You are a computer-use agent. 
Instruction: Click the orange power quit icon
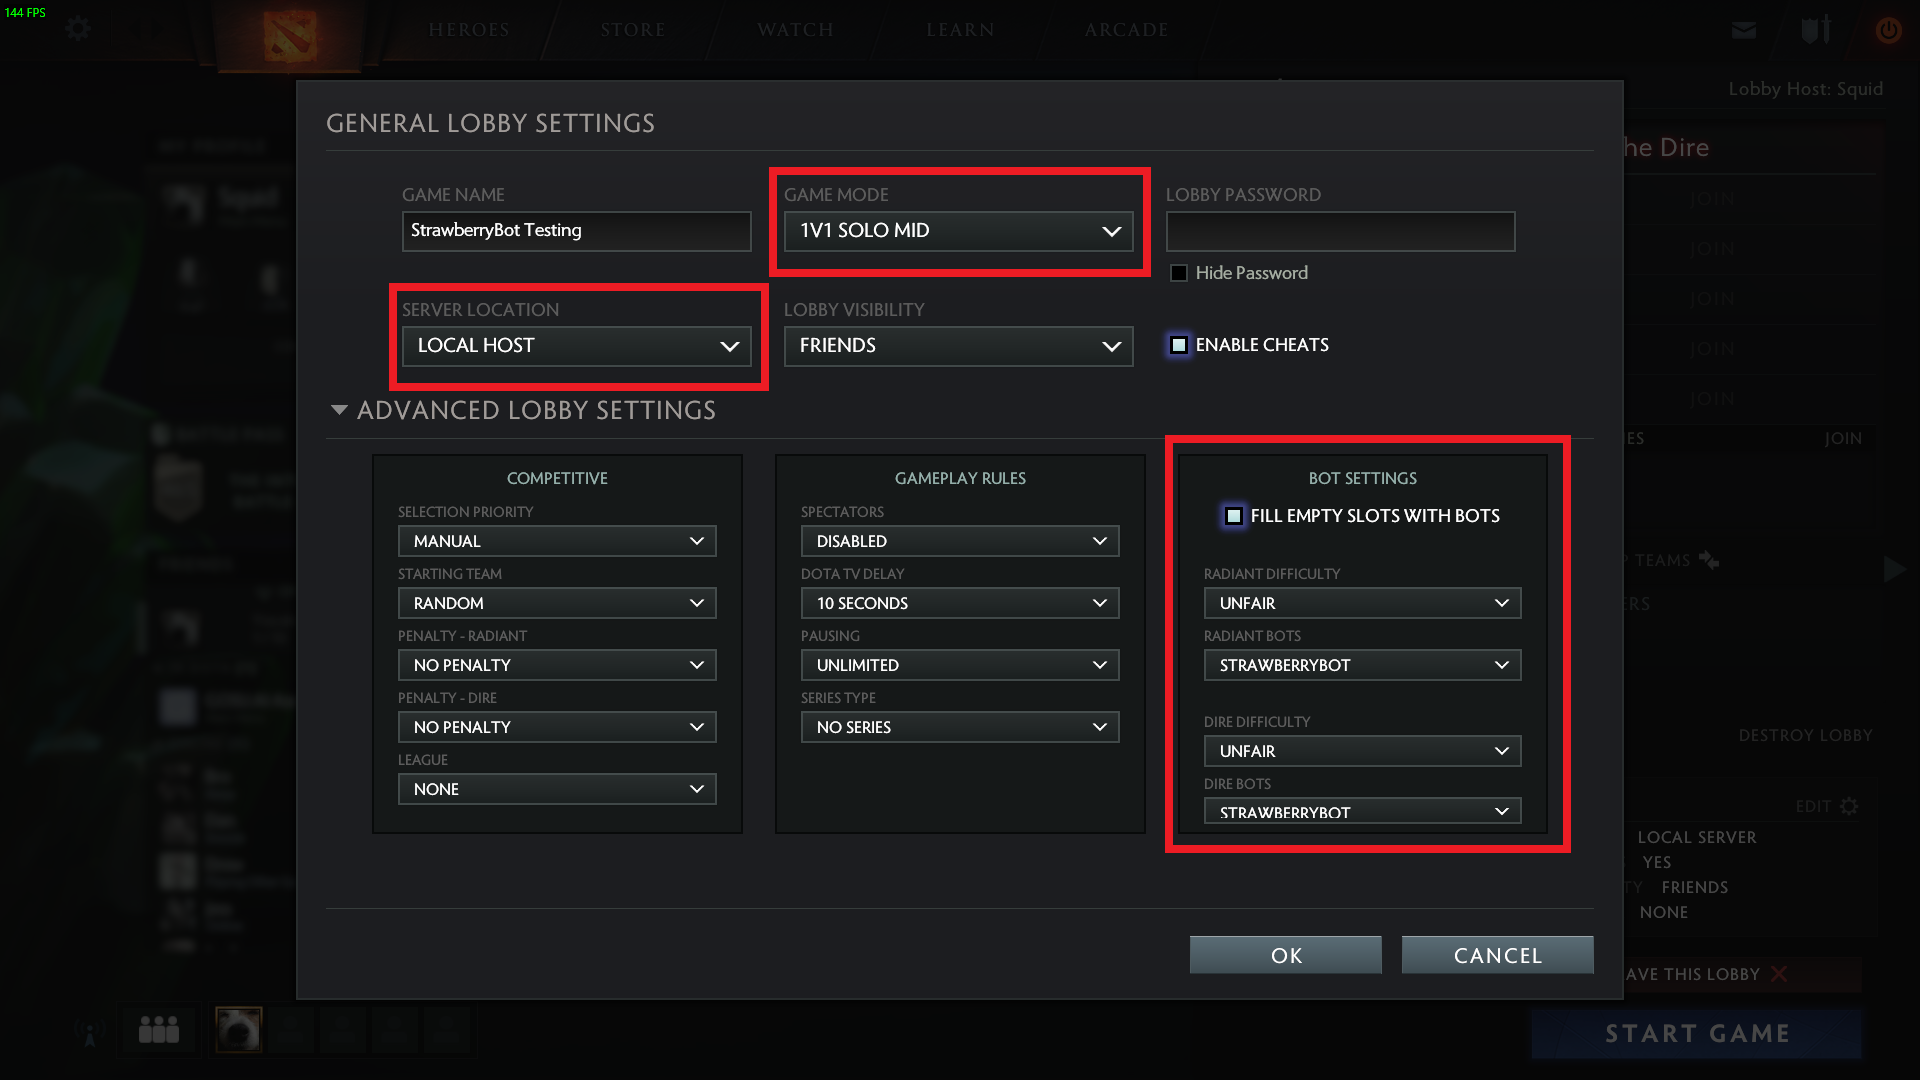(1891, 30)
